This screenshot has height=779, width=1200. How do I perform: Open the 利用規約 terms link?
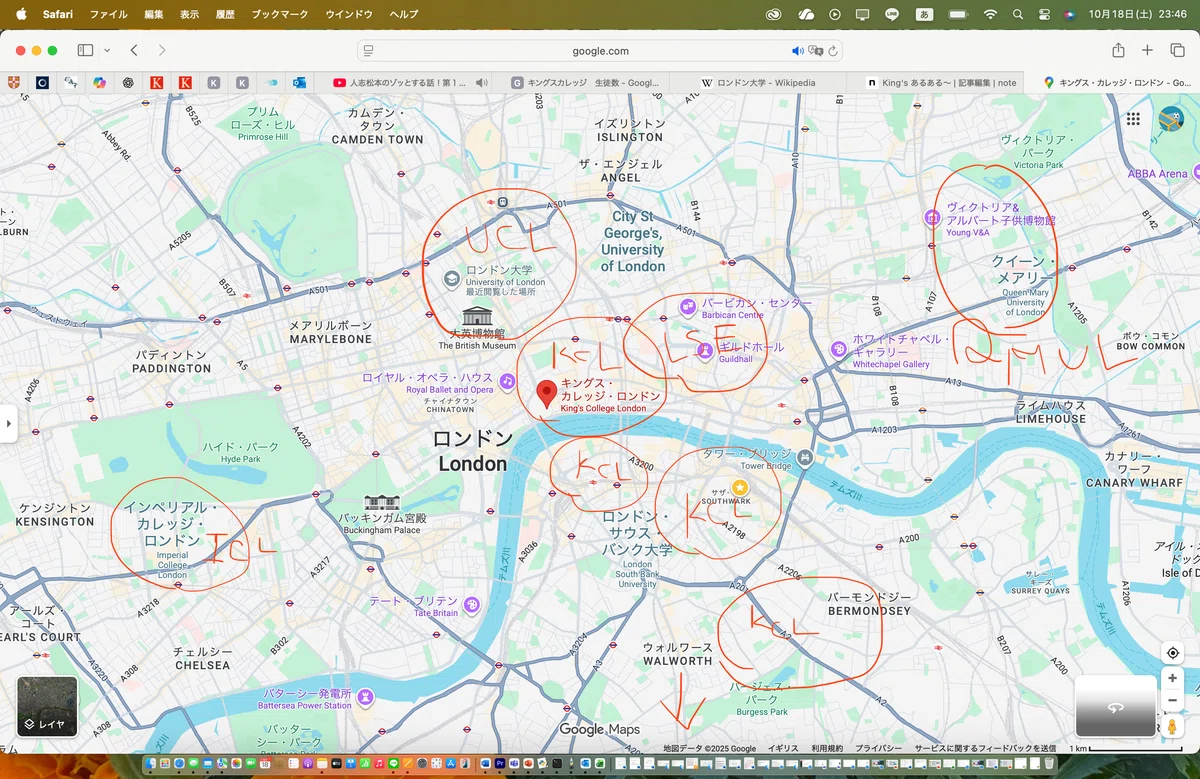827,748
